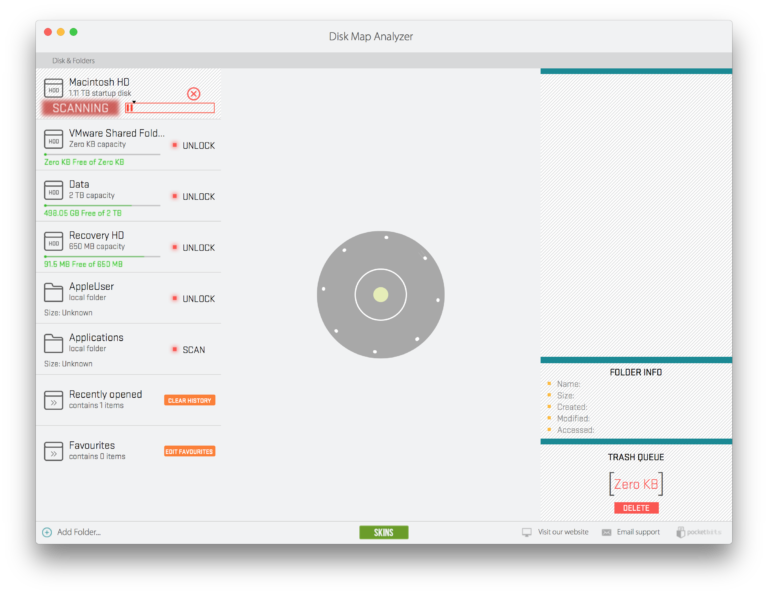This screenshot has height=595, width=768.
Task: Click the green zoom window button
Action: pos(73,32)
